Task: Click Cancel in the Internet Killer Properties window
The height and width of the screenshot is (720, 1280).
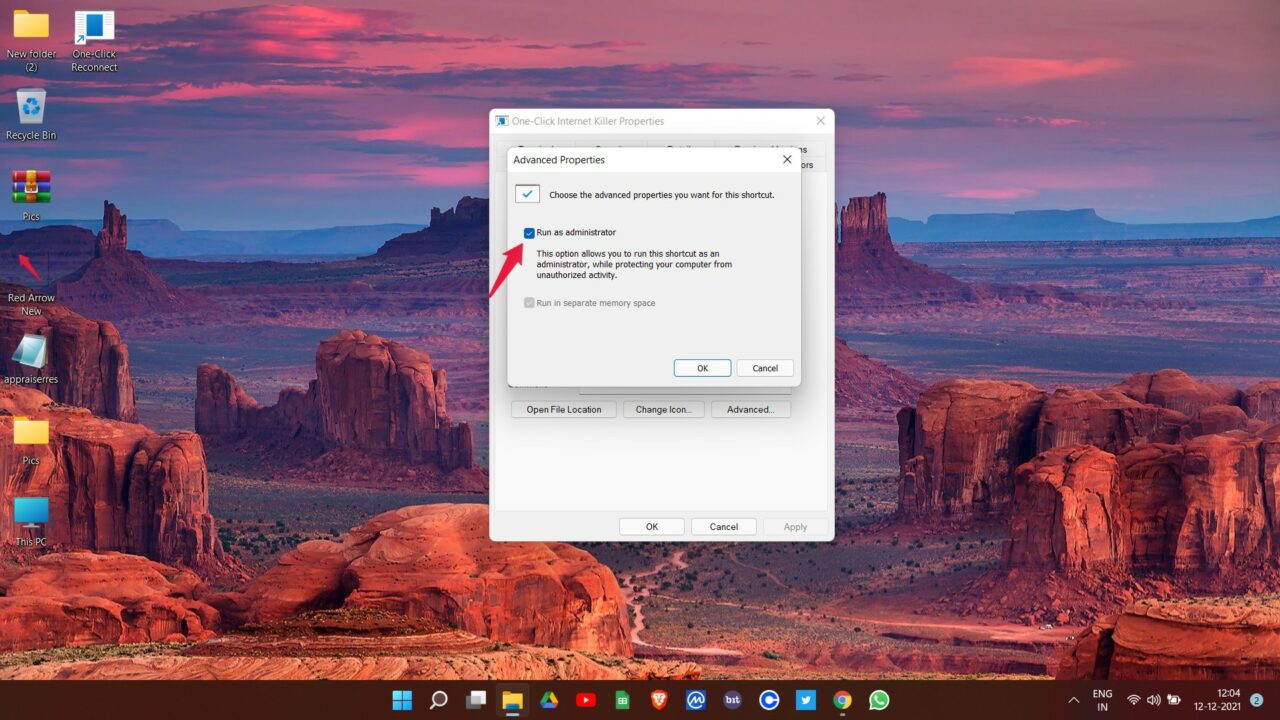Action: click(x=724, y=526)
